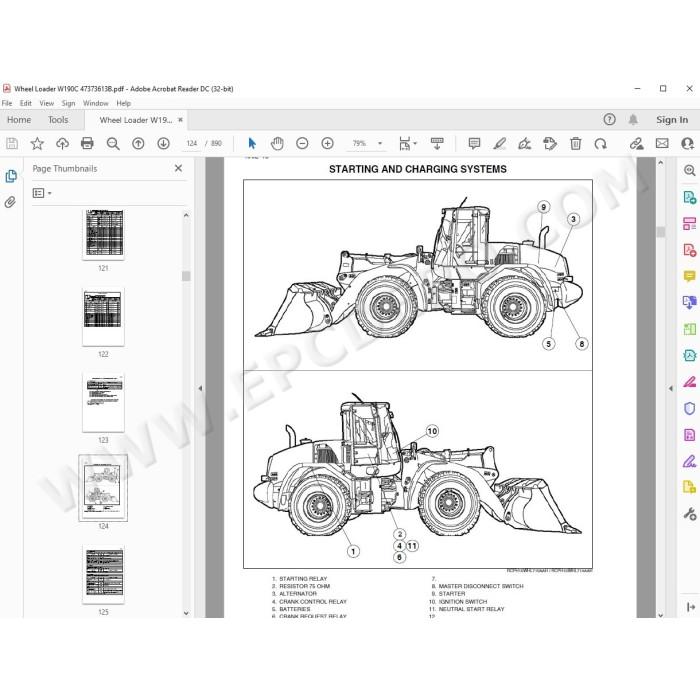Open the right pane search magnifier
Viewport: 700px width, 700px height.
coord(690,170)
